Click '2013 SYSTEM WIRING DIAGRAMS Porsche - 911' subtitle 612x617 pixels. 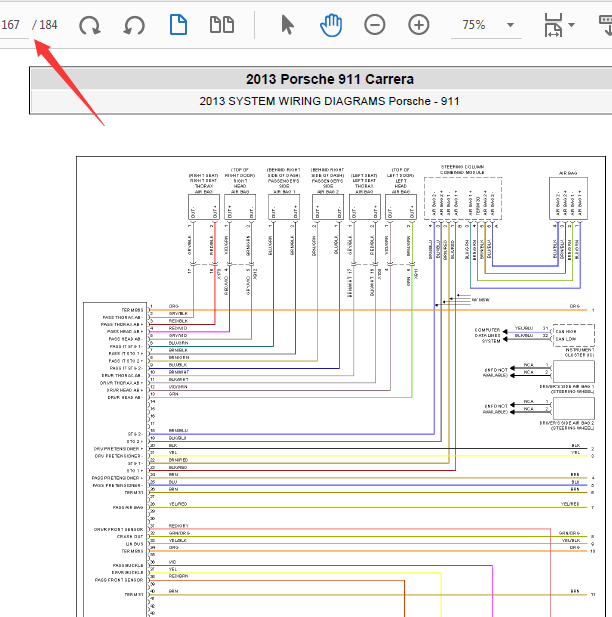(329, 102)
